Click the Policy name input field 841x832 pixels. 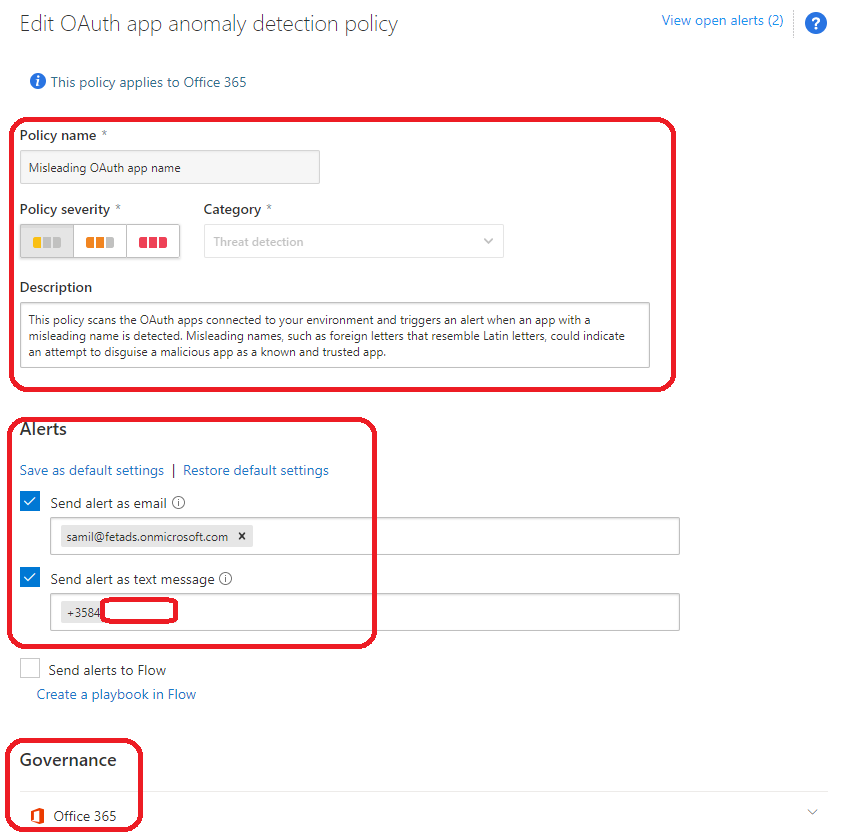click(x=169, y=167)
